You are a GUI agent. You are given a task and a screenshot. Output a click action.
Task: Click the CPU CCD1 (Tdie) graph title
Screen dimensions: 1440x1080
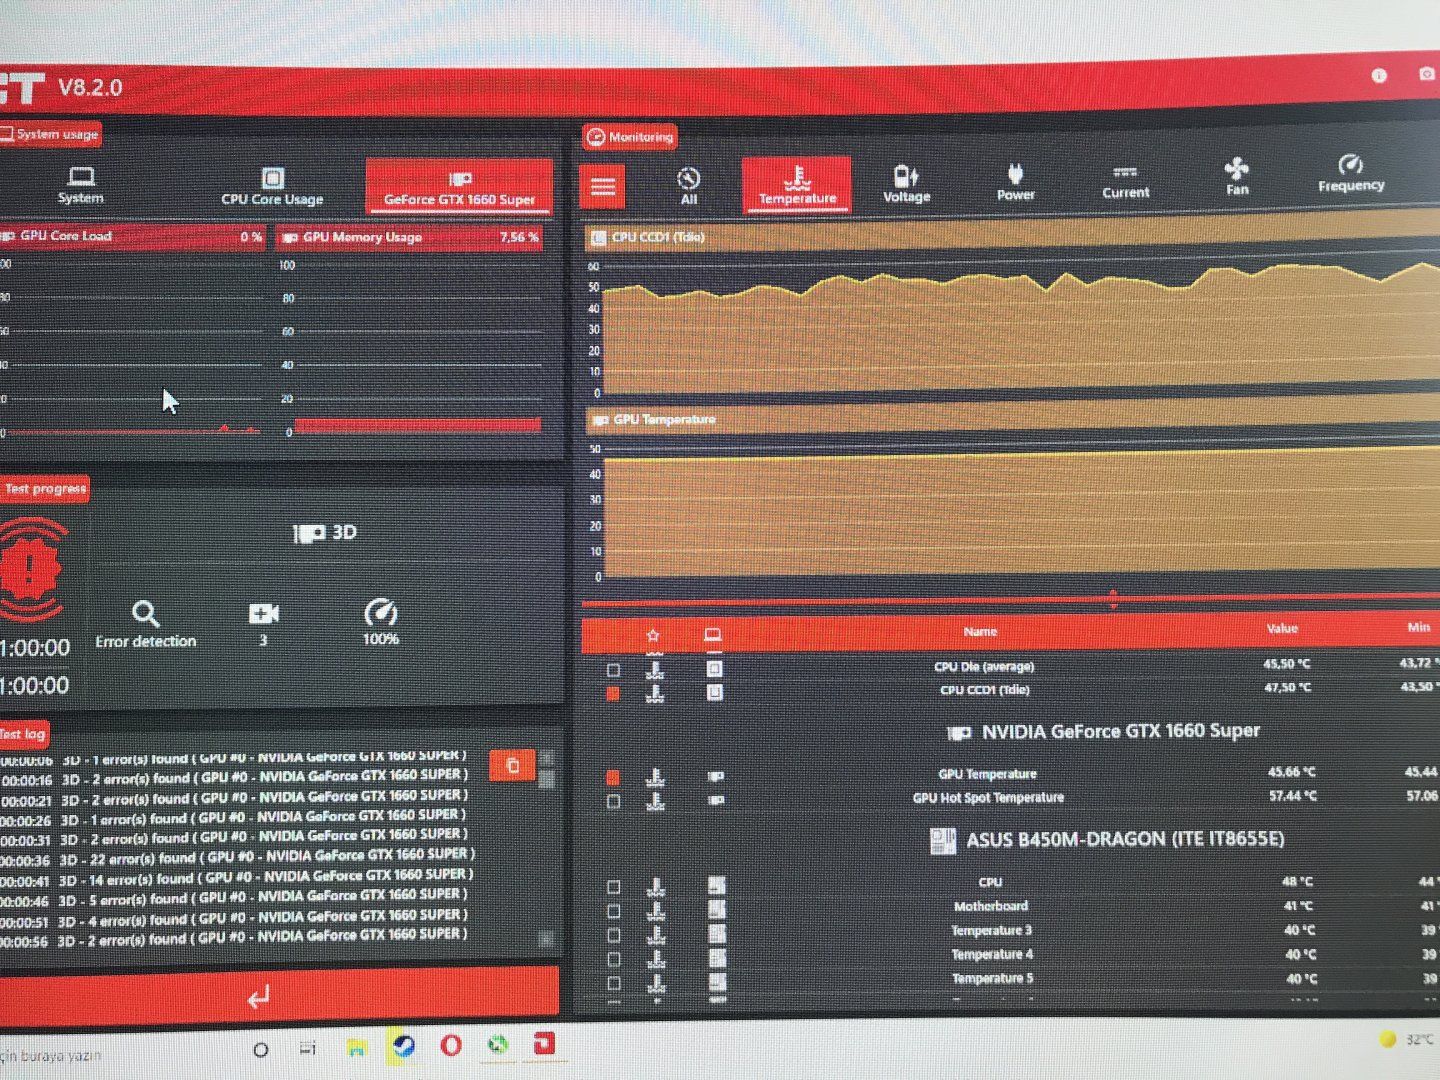pos(659,238)
